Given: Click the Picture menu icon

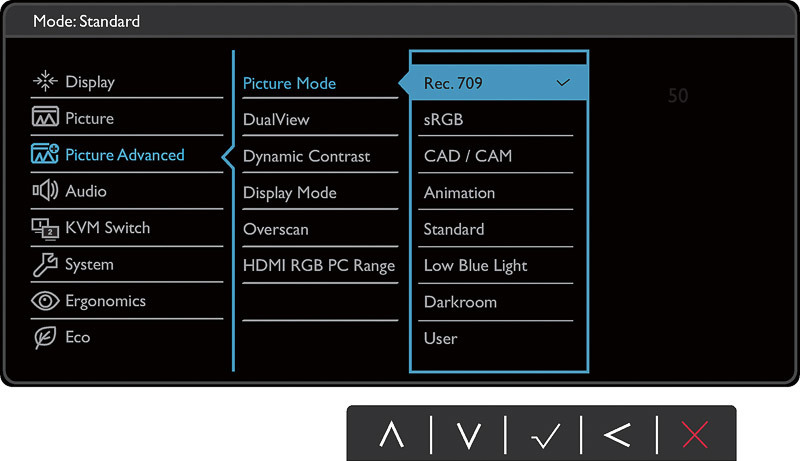Looking at the screenshot, I should pyautogui.click(x=45, y=117).
